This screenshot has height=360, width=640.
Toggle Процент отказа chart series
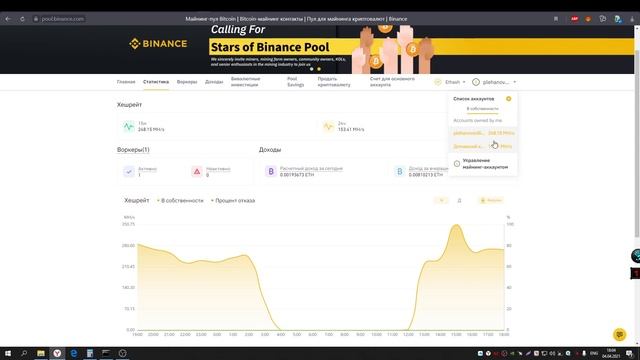(x=233, y=200)
